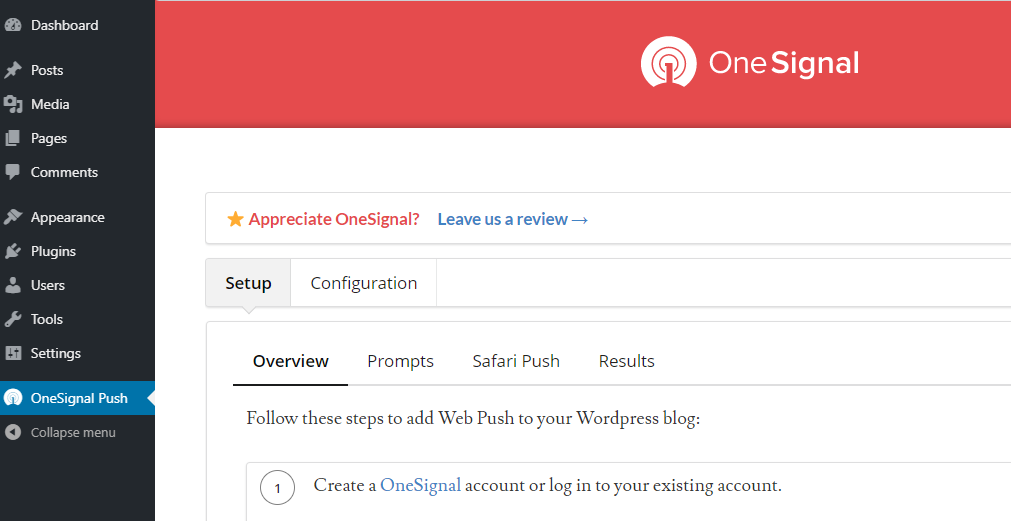Open the Tools menu label

[46, 319]
